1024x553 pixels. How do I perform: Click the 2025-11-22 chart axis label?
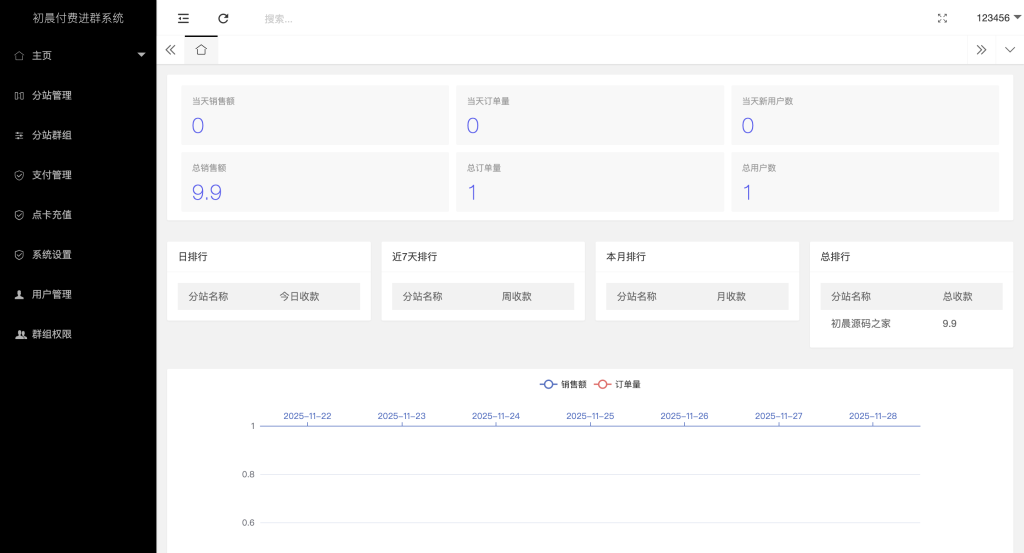(307, 416)
